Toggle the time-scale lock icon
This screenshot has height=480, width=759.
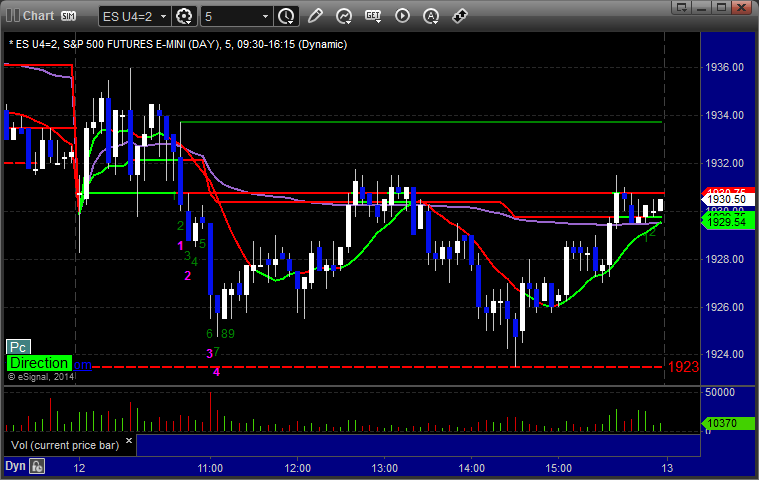(x=37, y=466)
